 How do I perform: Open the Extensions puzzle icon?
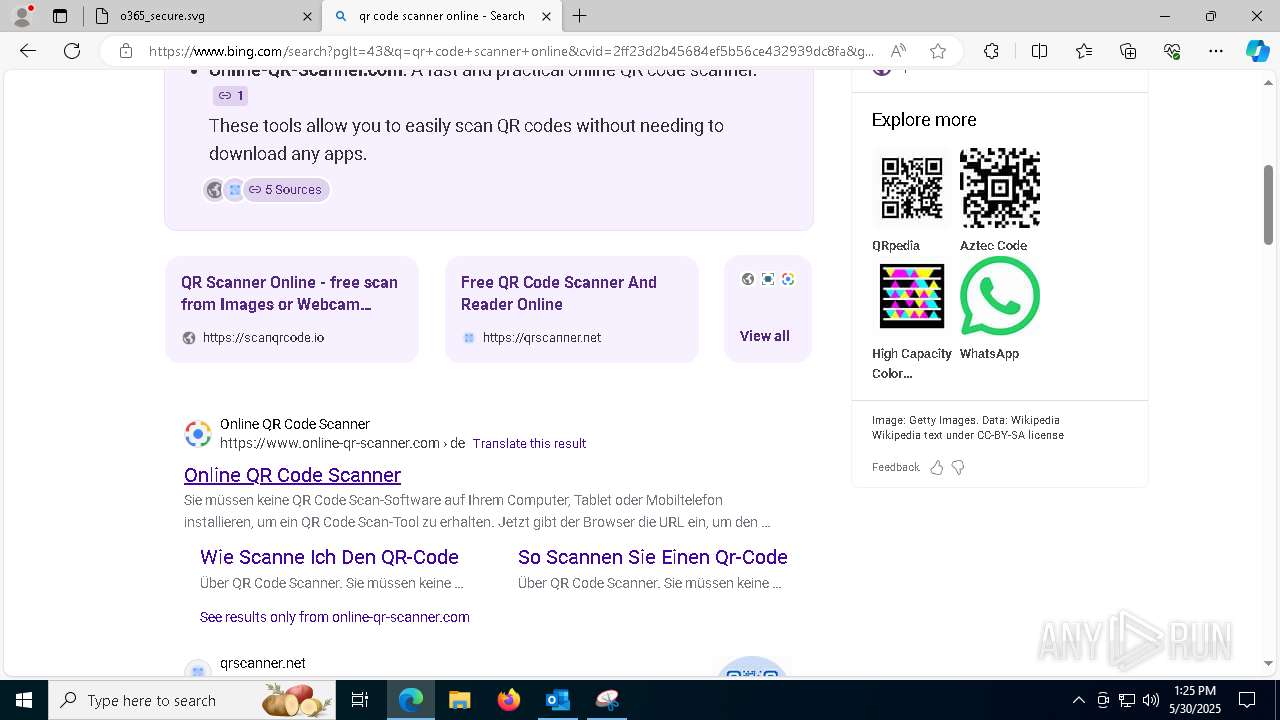(x=991, y=51)
